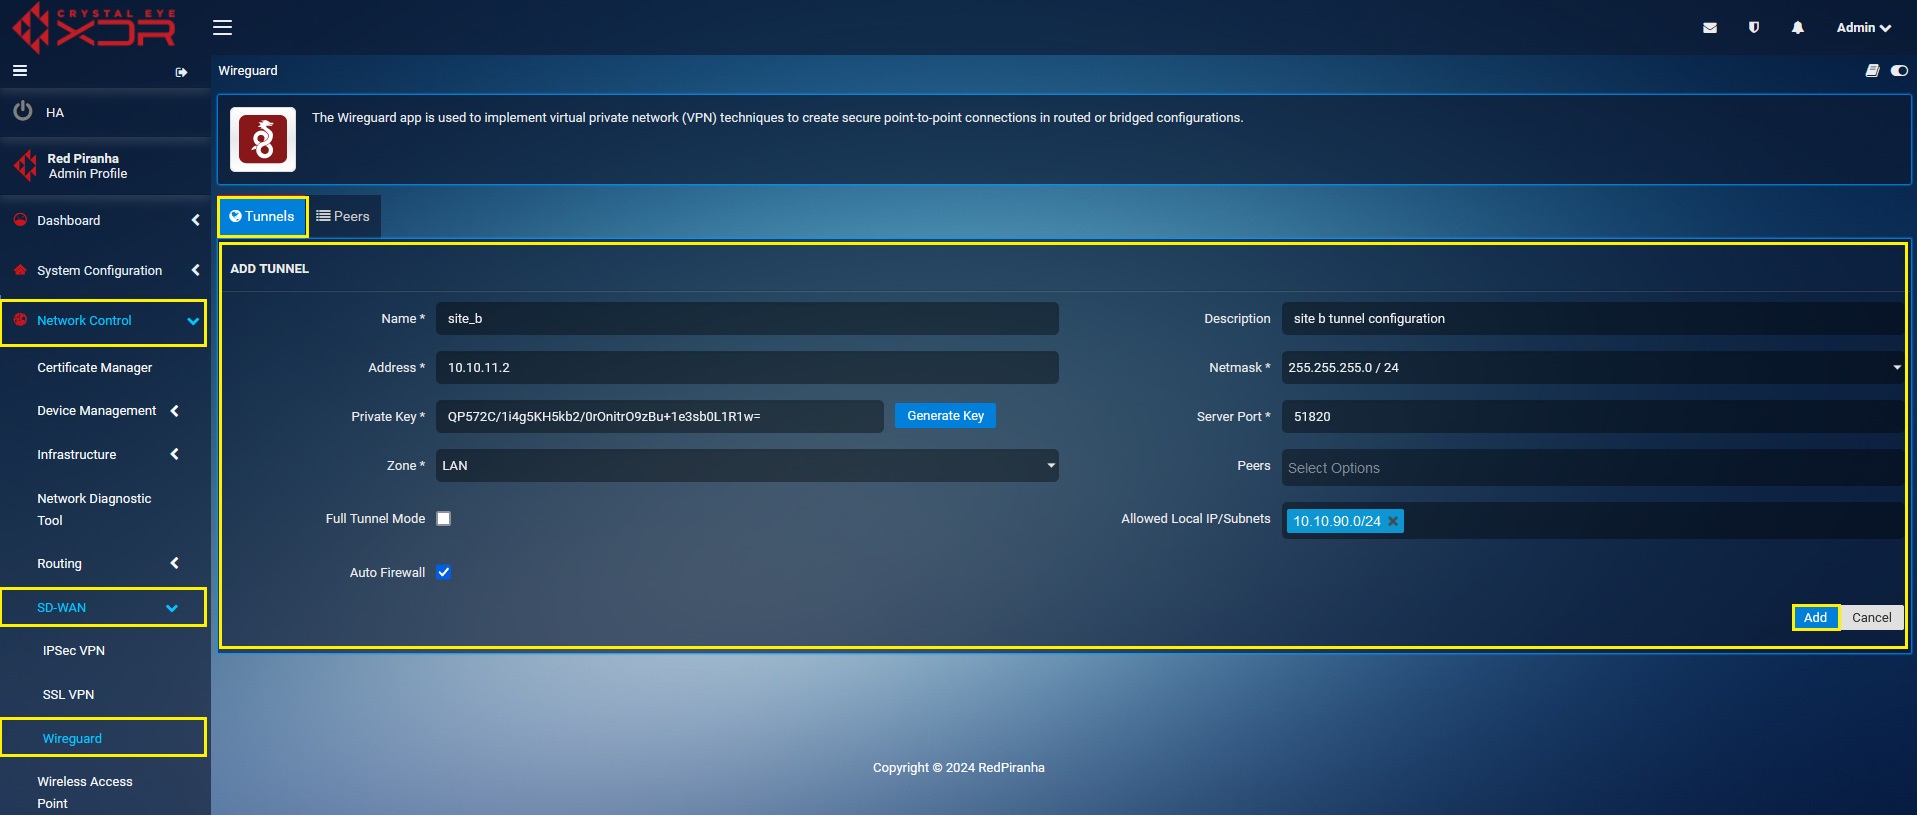Screen dimensions: 1917x815
Task: Click the shield icon in the top bar
Action: pos(1754,28)
